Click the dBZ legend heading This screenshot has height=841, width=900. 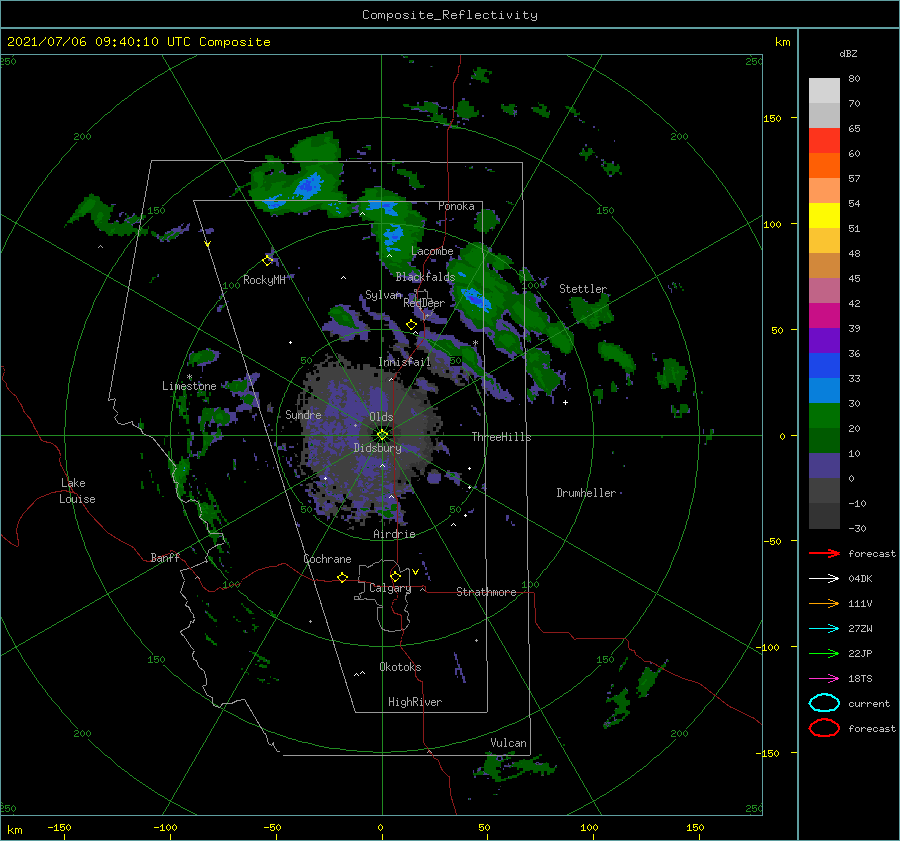(x=848, y=53)
